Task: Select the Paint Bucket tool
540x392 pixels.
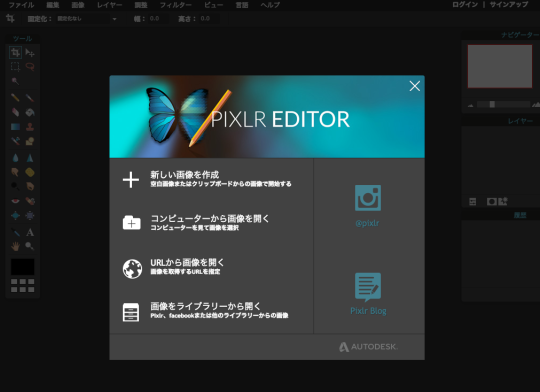Action: 30,112
